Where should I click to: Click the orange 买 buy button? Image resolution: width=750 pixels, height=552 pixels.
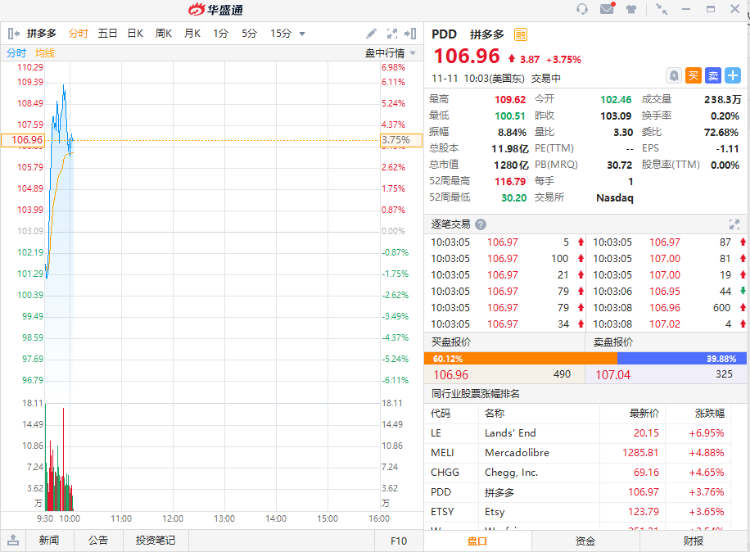click(x=694, y=75)
